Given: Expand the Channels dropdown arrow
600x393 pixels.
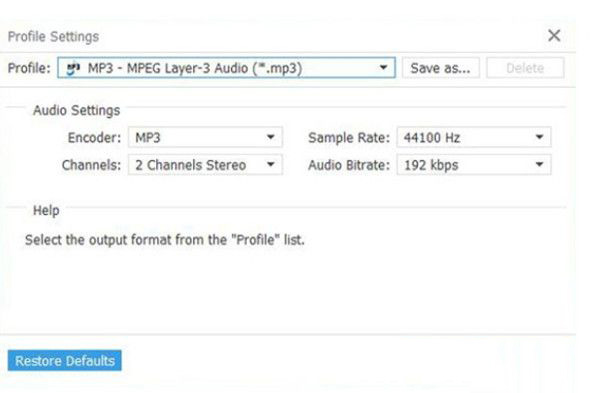Looking at the screenshot, I should click(271, 165).
